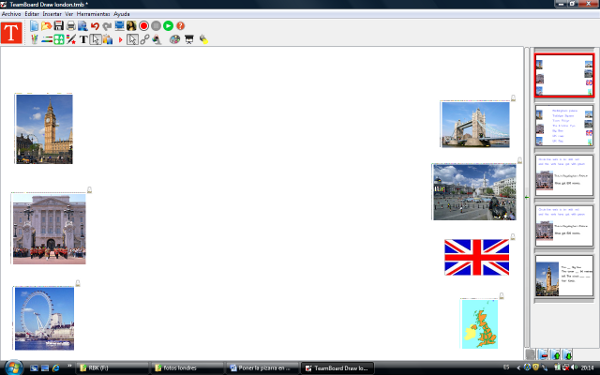Open the Herramientas menu
Image resolution: width=600 pixels, height=375 pixels.
(x=93, y=14)
